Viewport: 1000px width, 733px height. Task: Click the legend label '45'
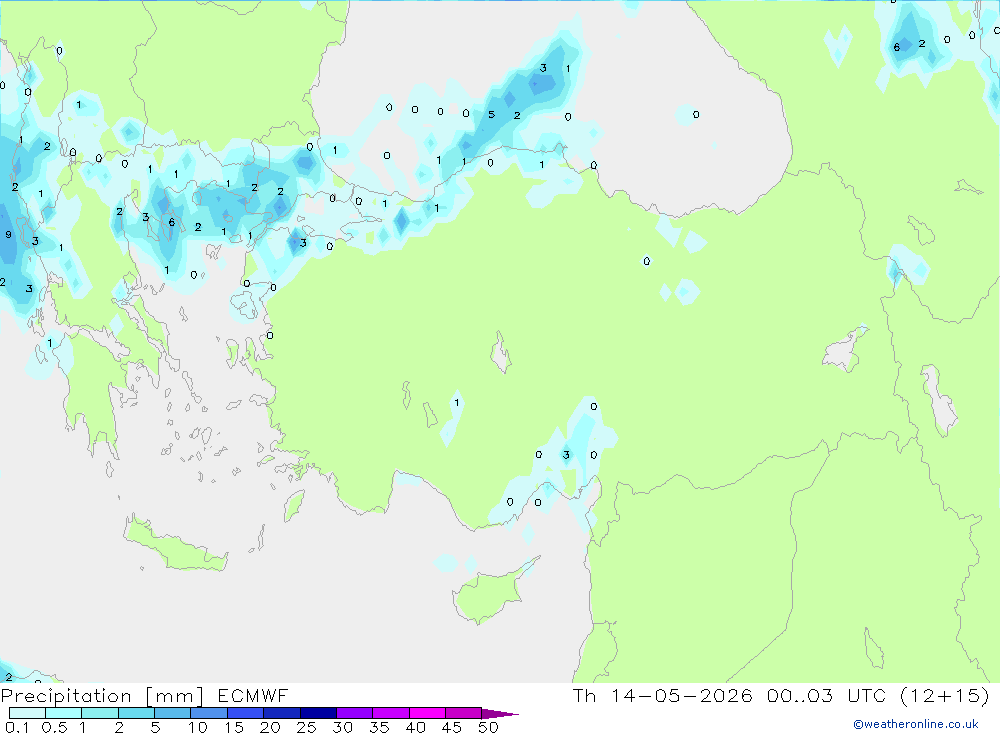point(452,727)
